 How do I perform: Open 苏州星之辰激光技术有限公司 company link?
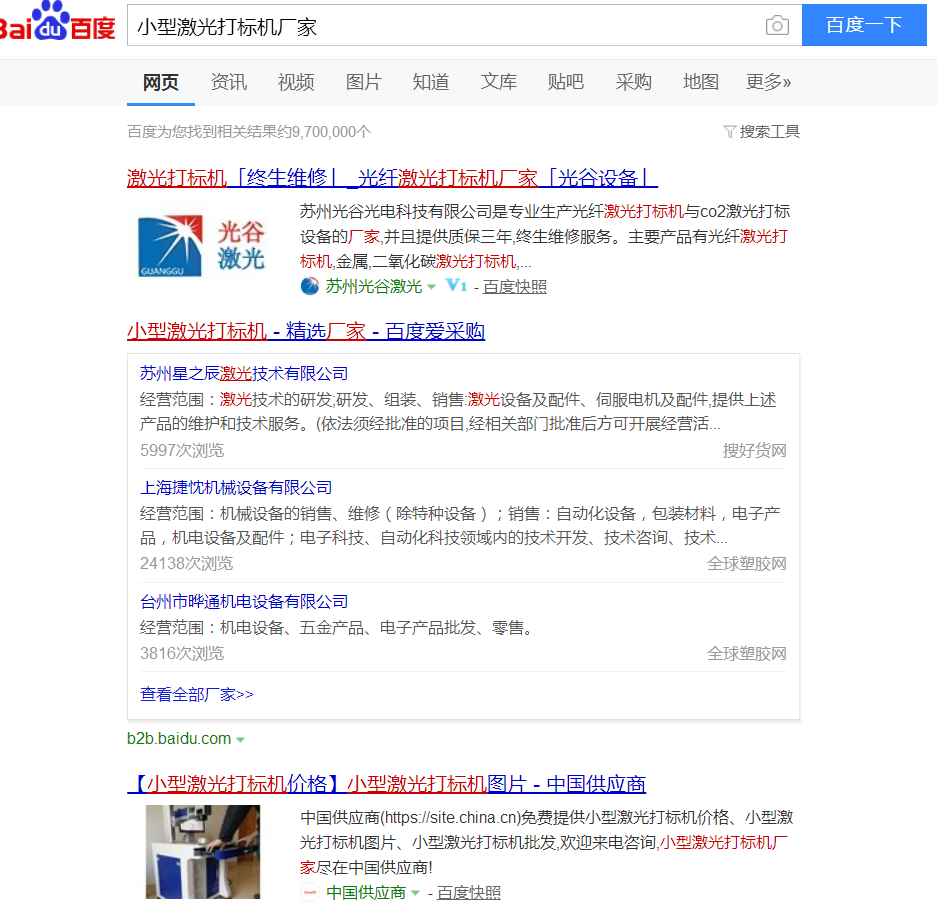coord(244,374)
